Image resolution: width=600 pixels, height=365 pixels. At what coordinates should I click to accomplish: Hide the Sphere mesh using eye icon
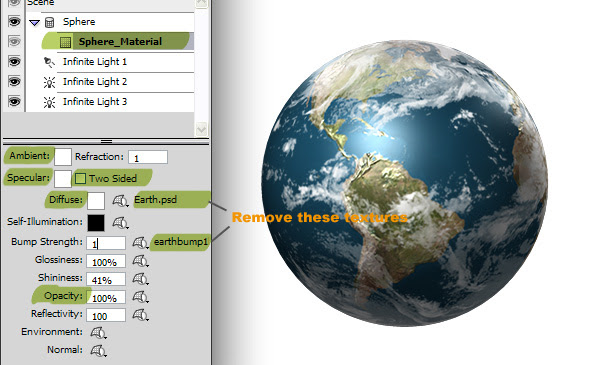14,21
